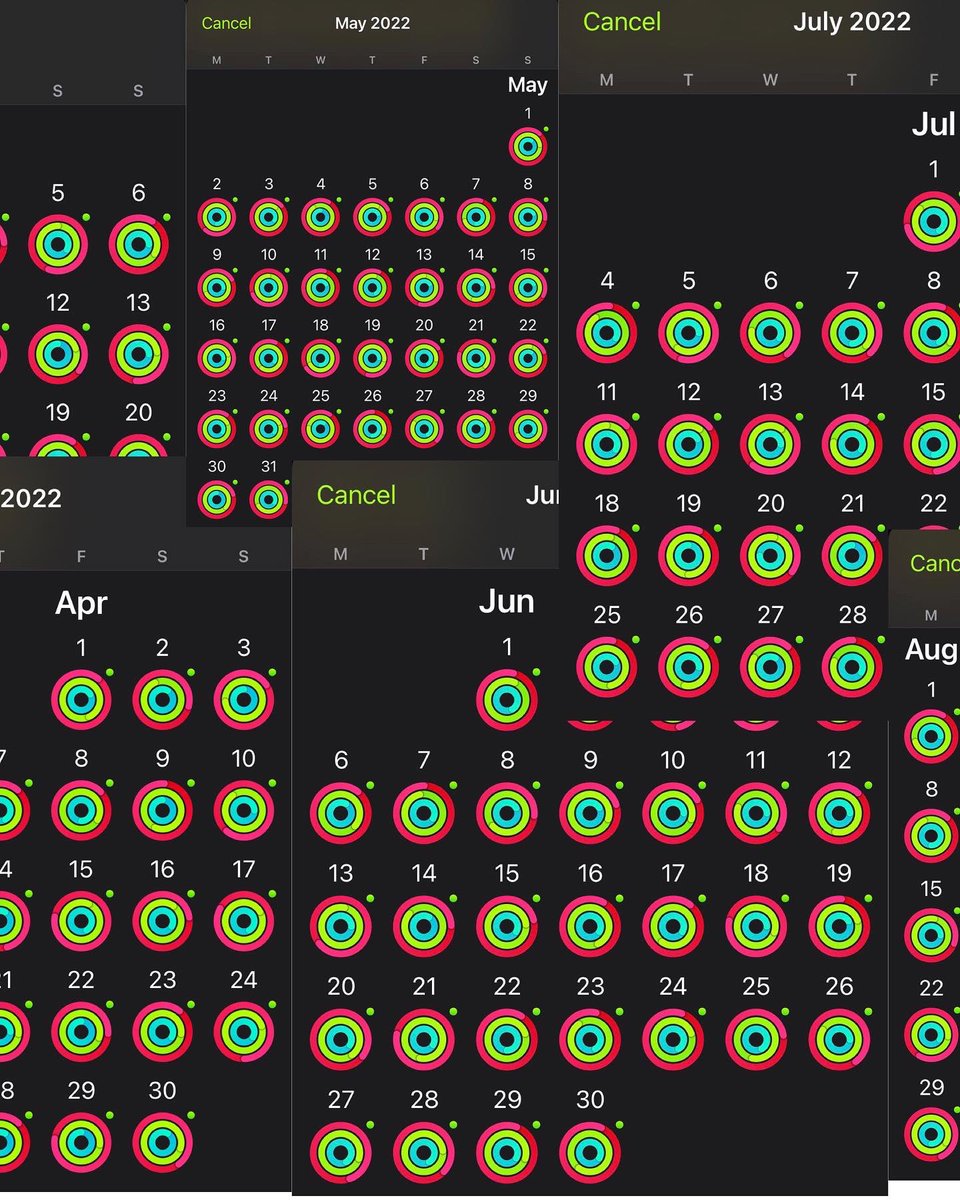
Task: Select the April 24 activity rings
Action: coord(244,1032)
